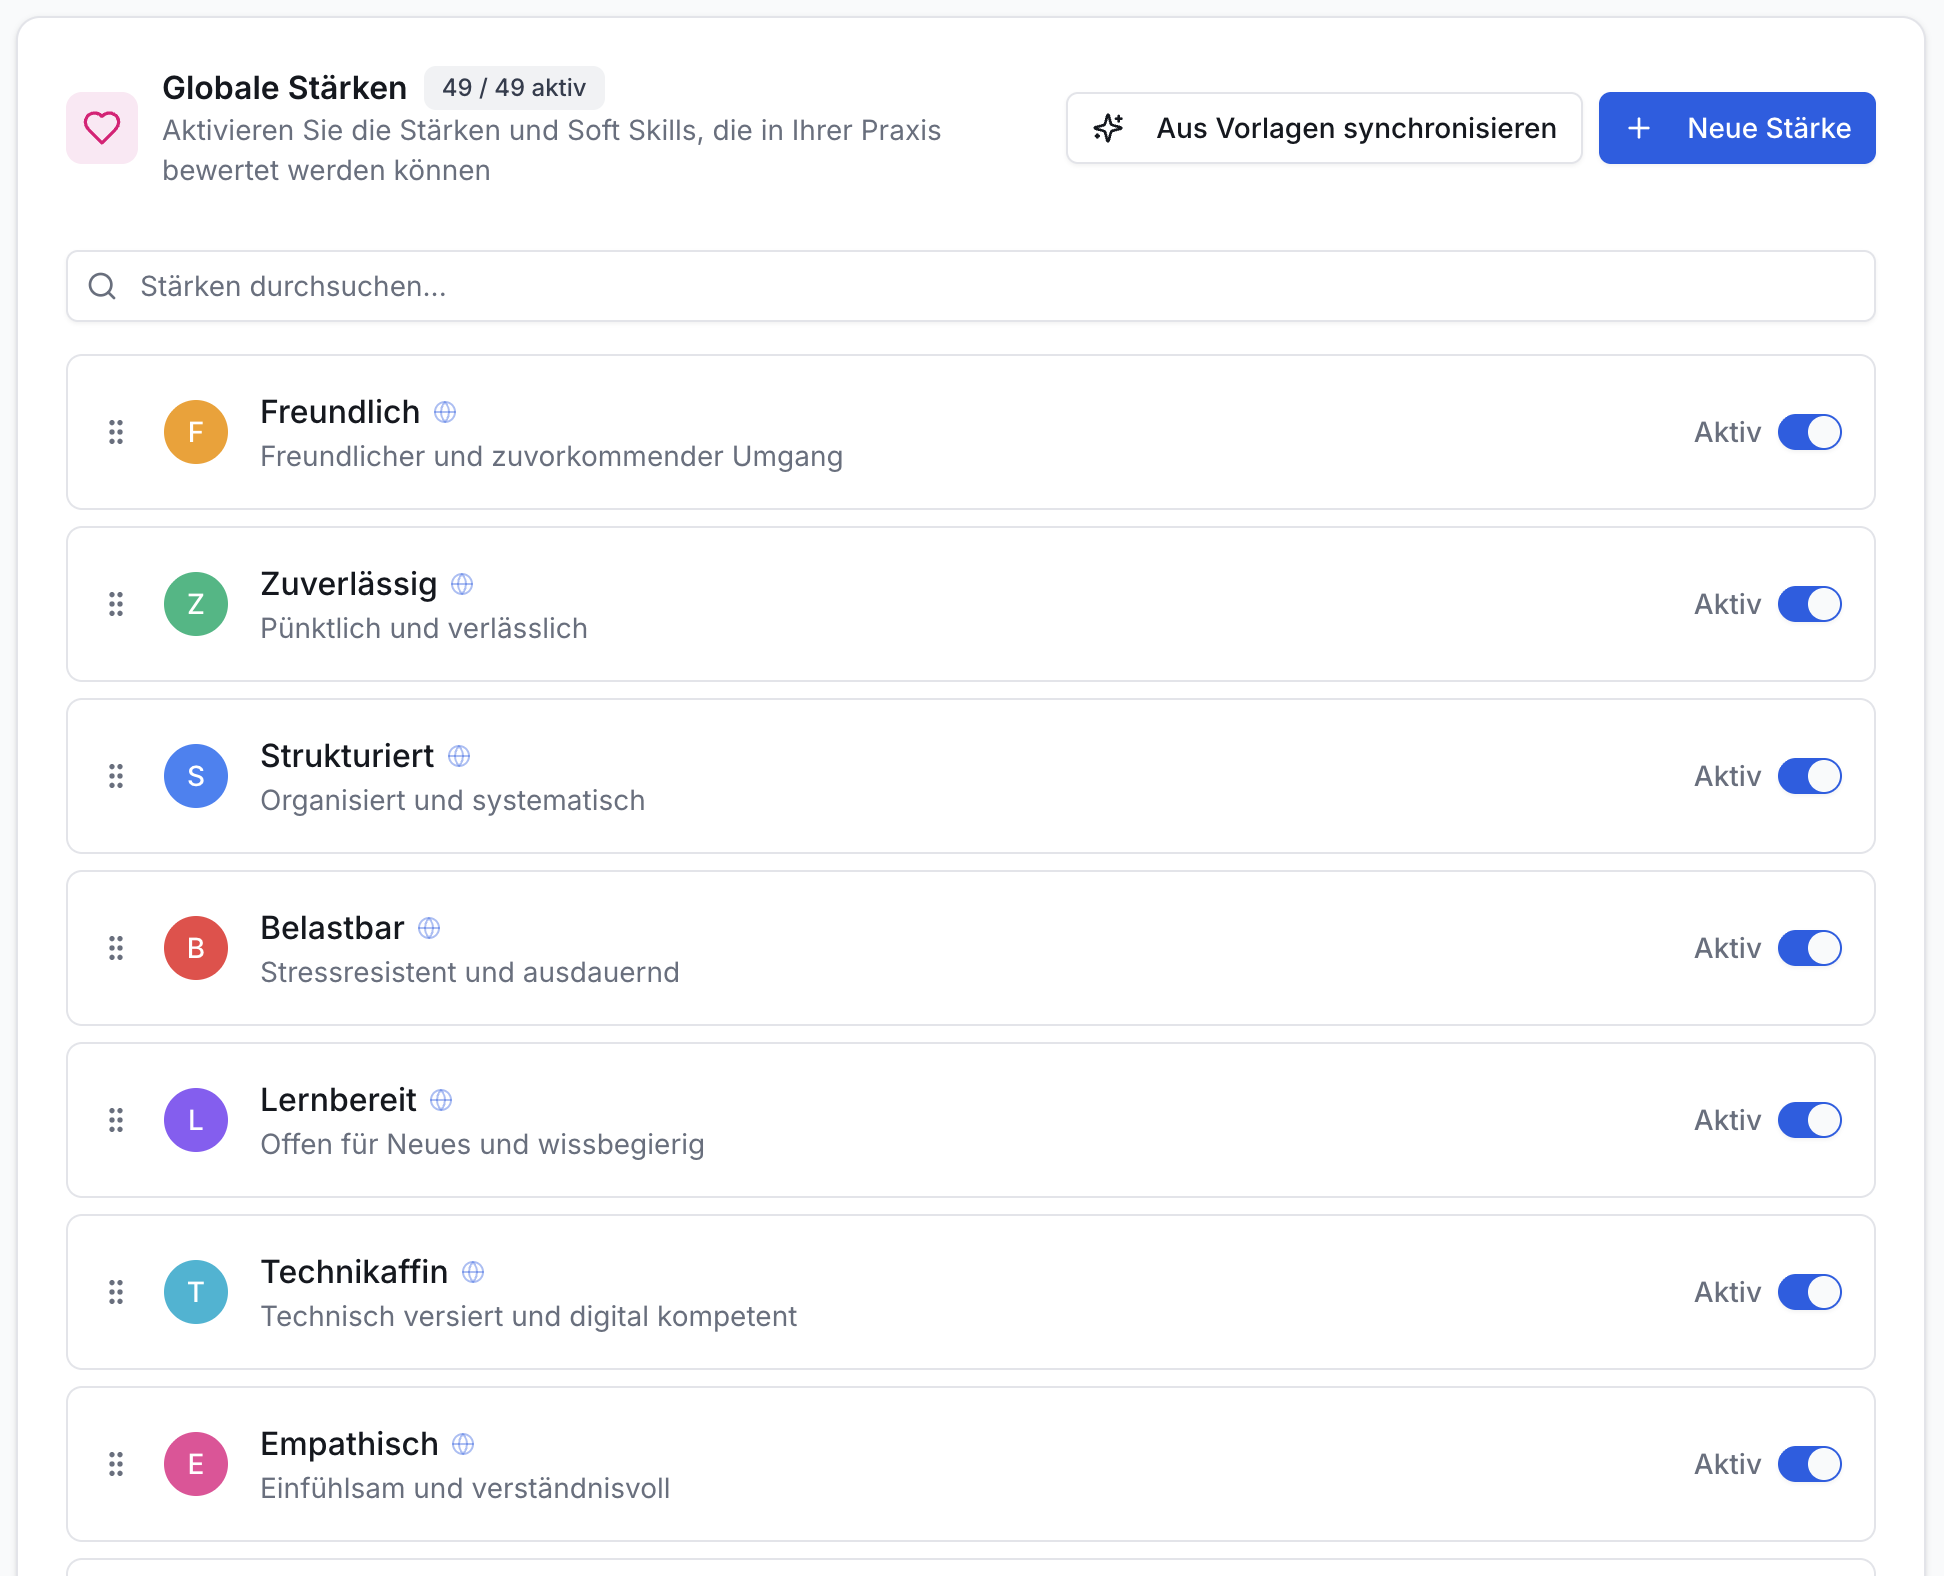Grab the drag handle of the Freundlich row

pyautogui.click(x=116, y=432)
